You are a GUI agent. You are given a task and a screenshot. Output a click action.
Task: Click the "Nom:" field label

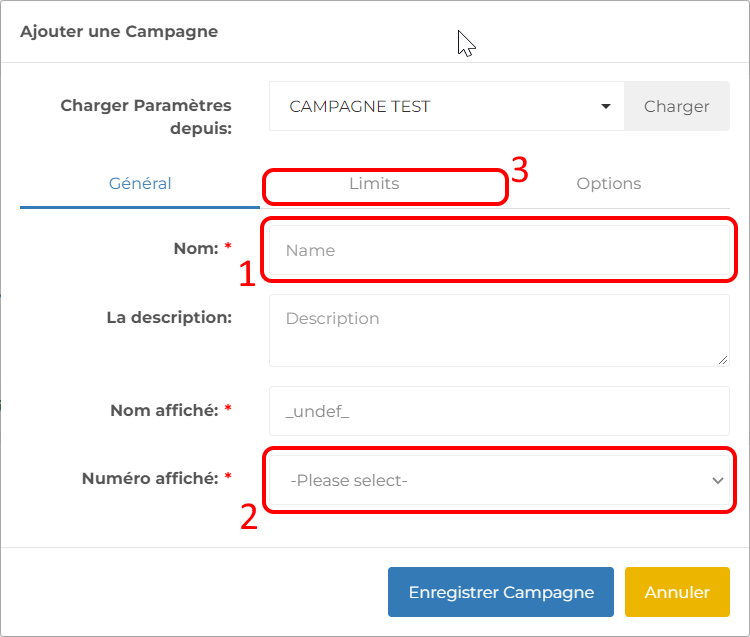(195, 248)
